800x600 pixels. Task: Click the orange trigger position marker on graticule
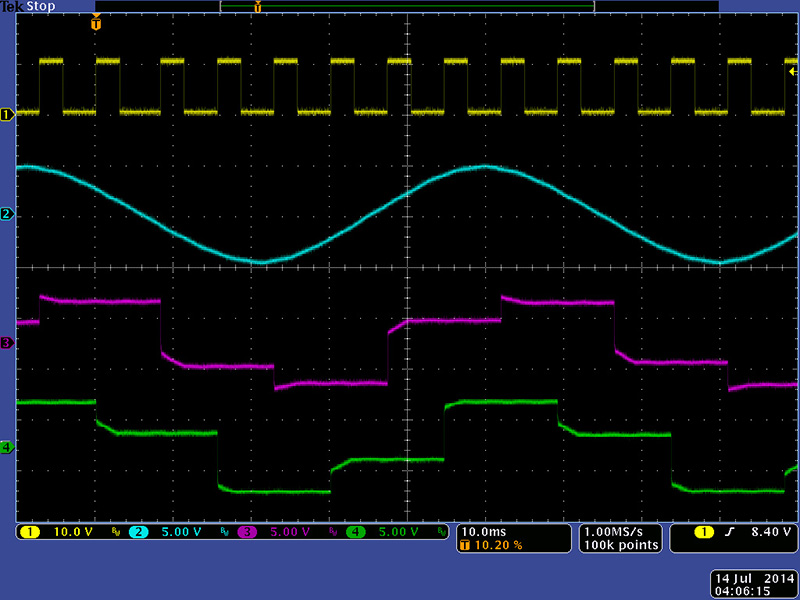click(96, 23)
